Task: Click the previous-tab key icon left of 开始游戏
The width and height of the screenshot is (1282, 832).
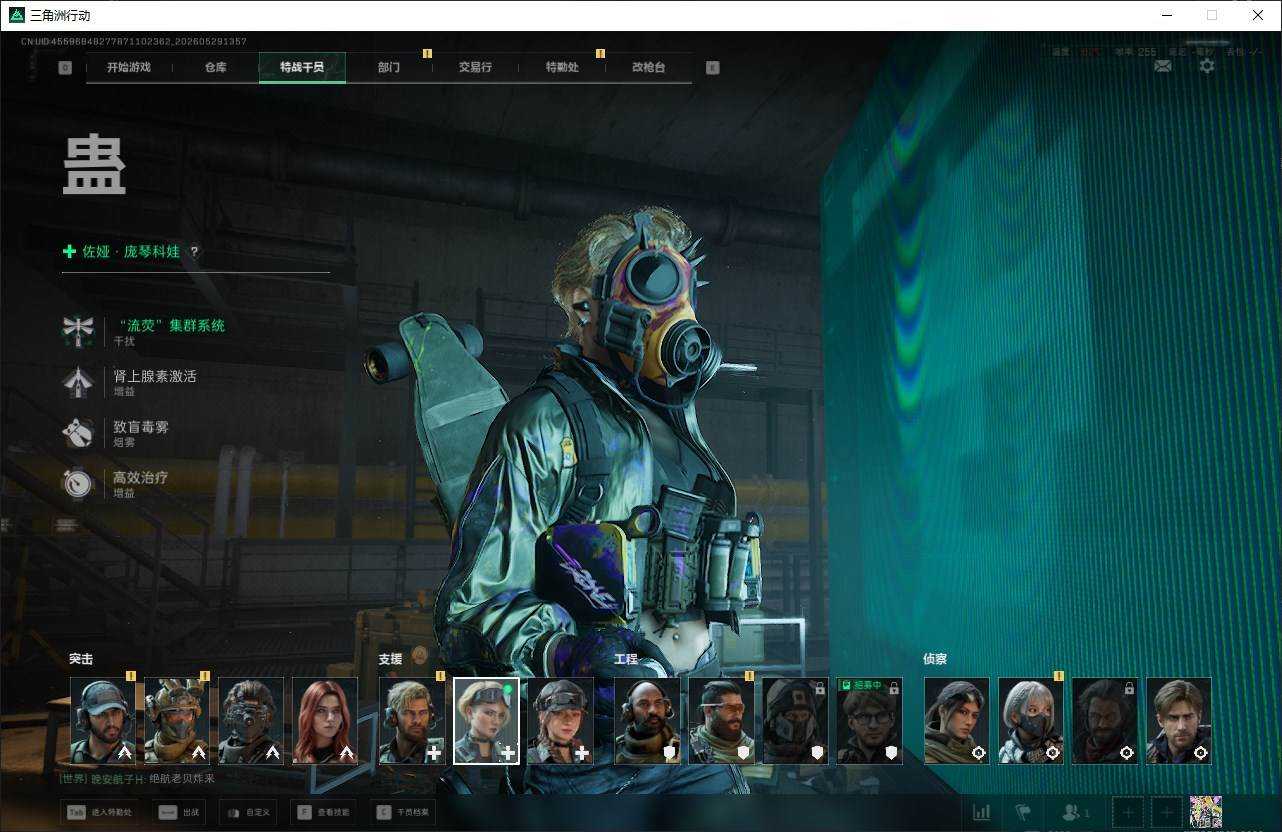Action: (65, 68)
